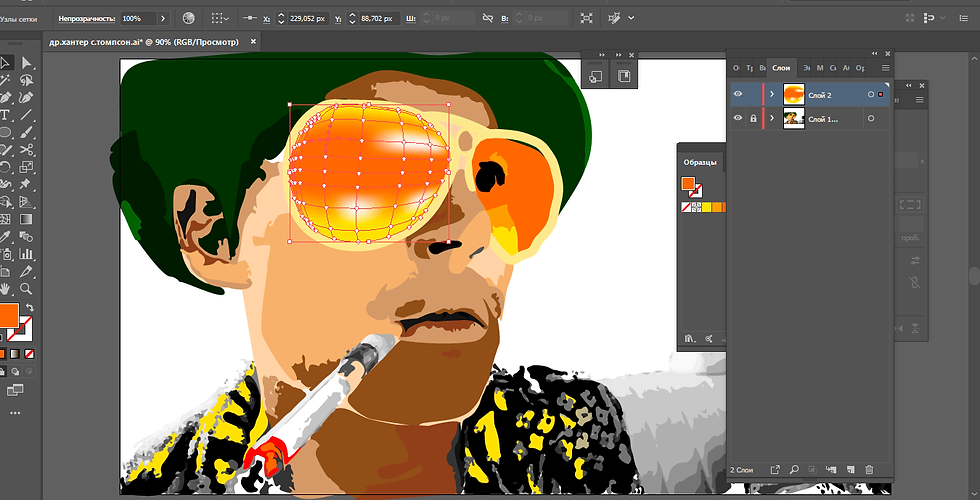Select the Scale tool
The width and height of the screenshot is (980, 500).
pos(26,167)
